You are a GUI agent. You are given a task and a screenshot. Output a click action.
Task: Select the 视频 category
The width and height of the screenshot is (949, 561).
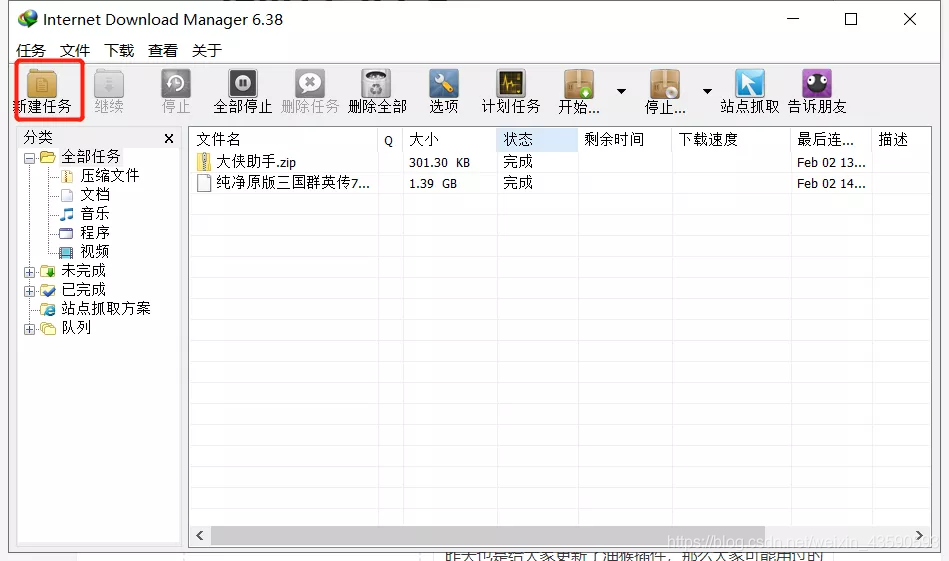coord(95,252)
